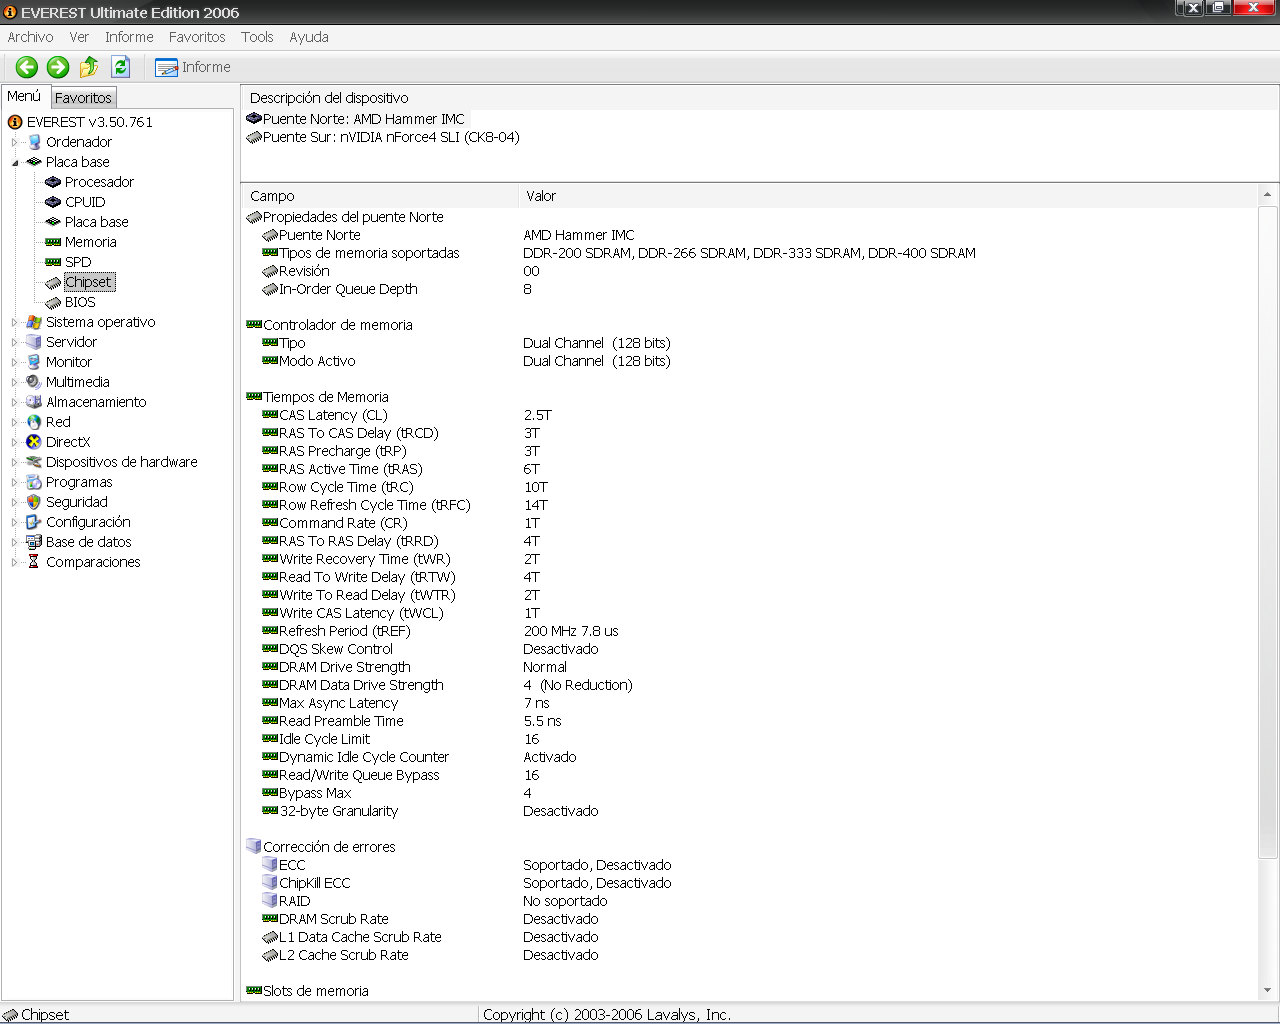Click the green Back arrow toolbar icon
Image resolution: width=1280 pixels, height=1024 pixels.
click(x=27, y=67)
